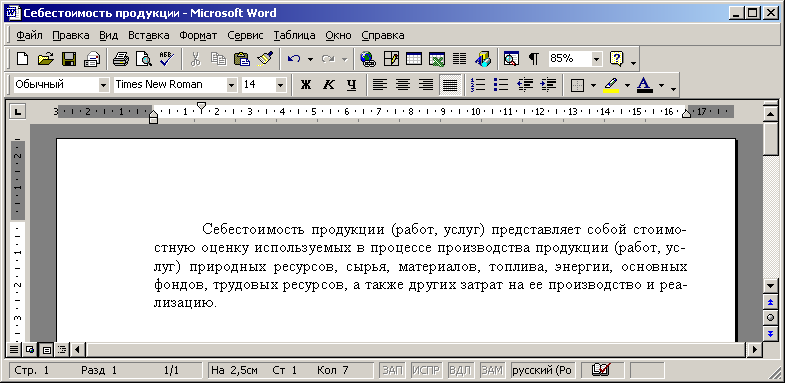Open Print Preview
Viewport: 785px width, 383px height.
point(144,59)
